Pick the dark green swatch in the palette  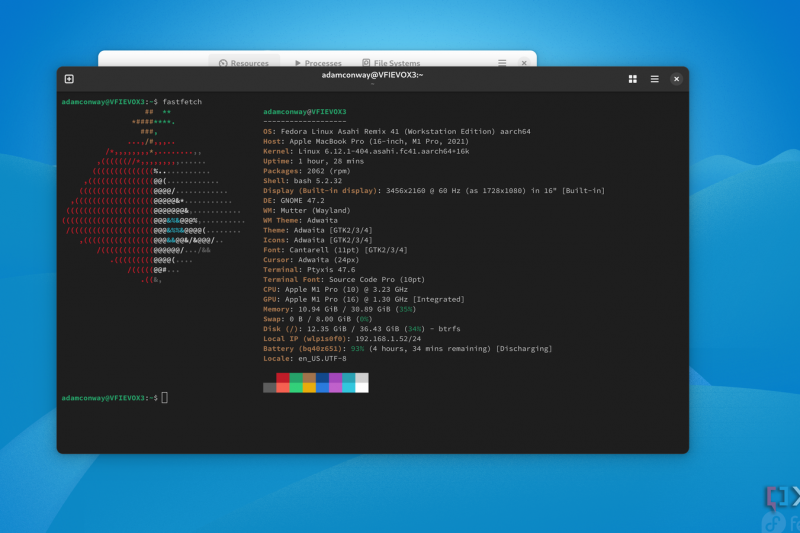click(296, 377)
